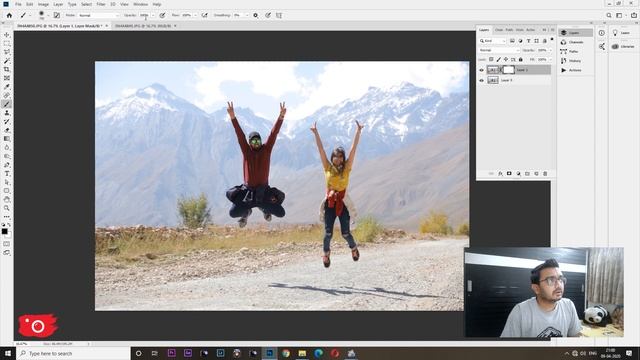Open layer Opacity dropdown in Layers panel
The image size is (640, 360).
click(550, 50)
